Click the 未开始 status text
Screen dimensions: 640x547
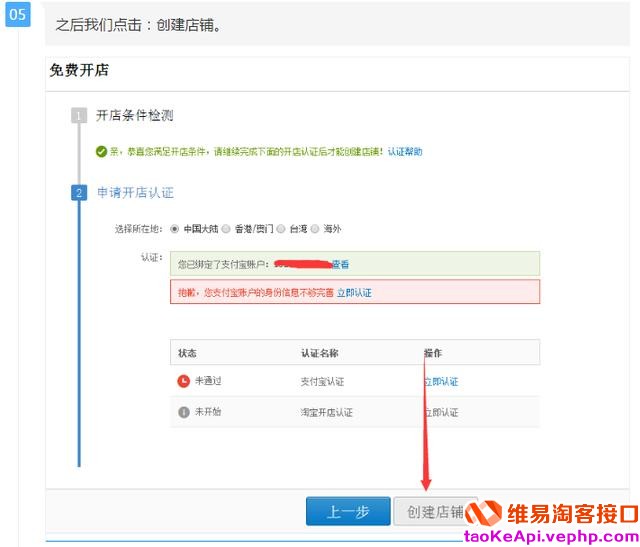tap(208, 411)
